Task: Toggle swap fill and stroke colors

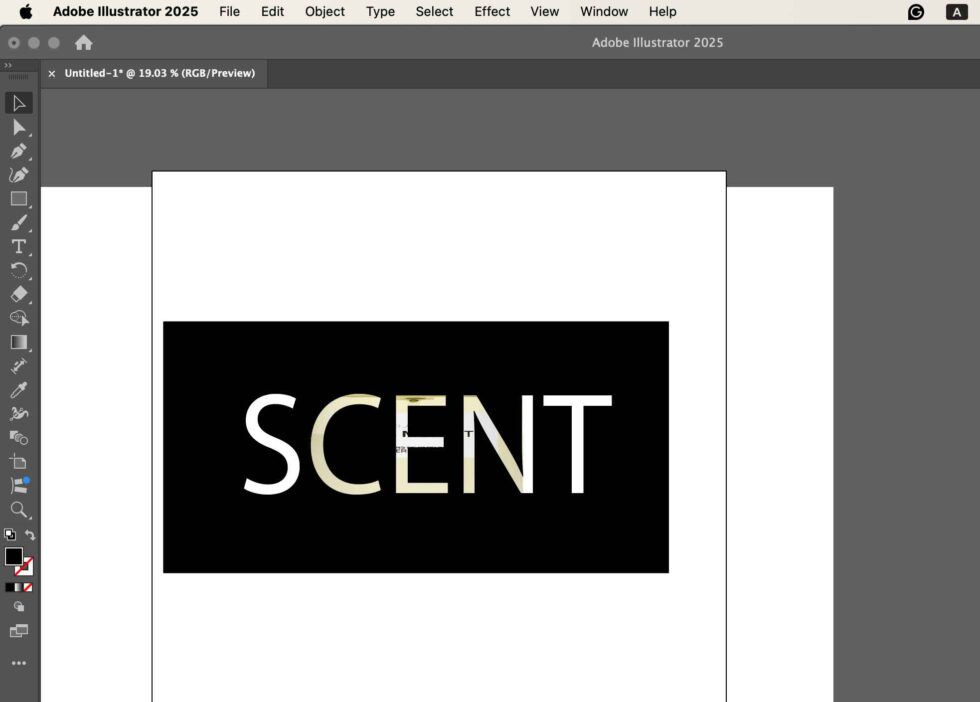Action: (x=30, y=534)
